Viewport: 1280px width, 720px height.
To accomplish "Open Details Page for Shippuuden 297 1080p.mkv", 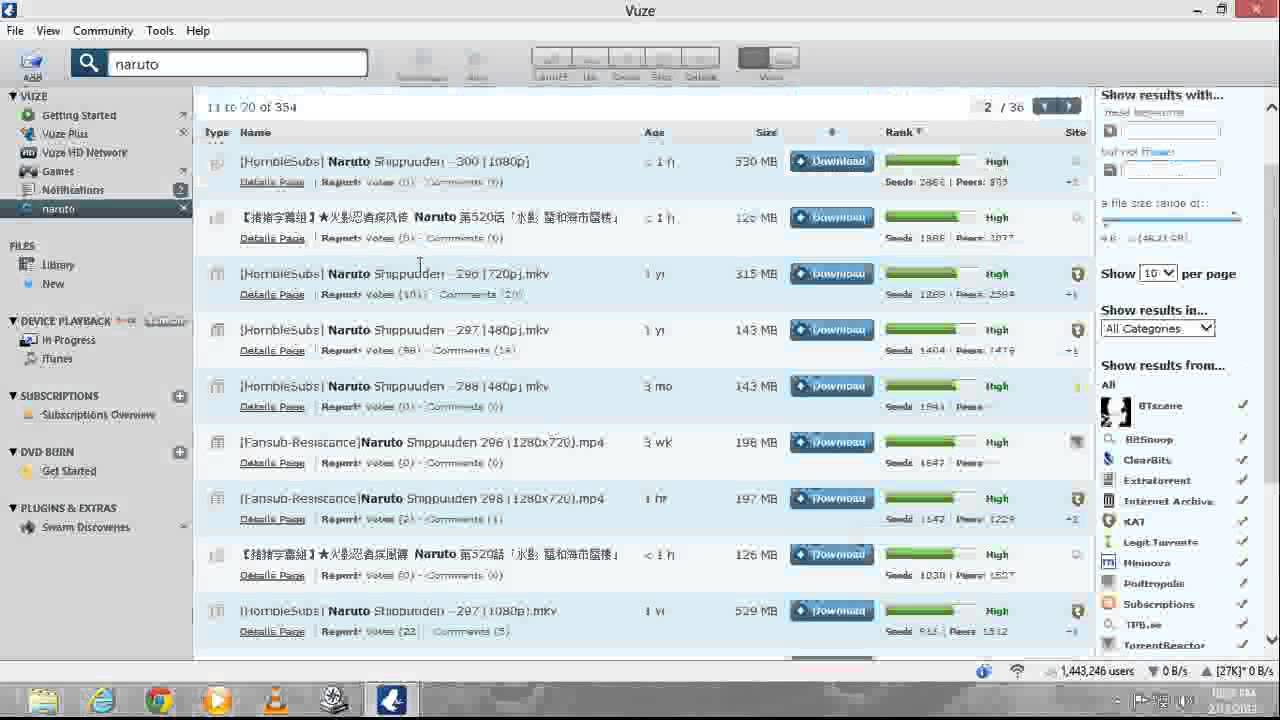I will 272,632.
